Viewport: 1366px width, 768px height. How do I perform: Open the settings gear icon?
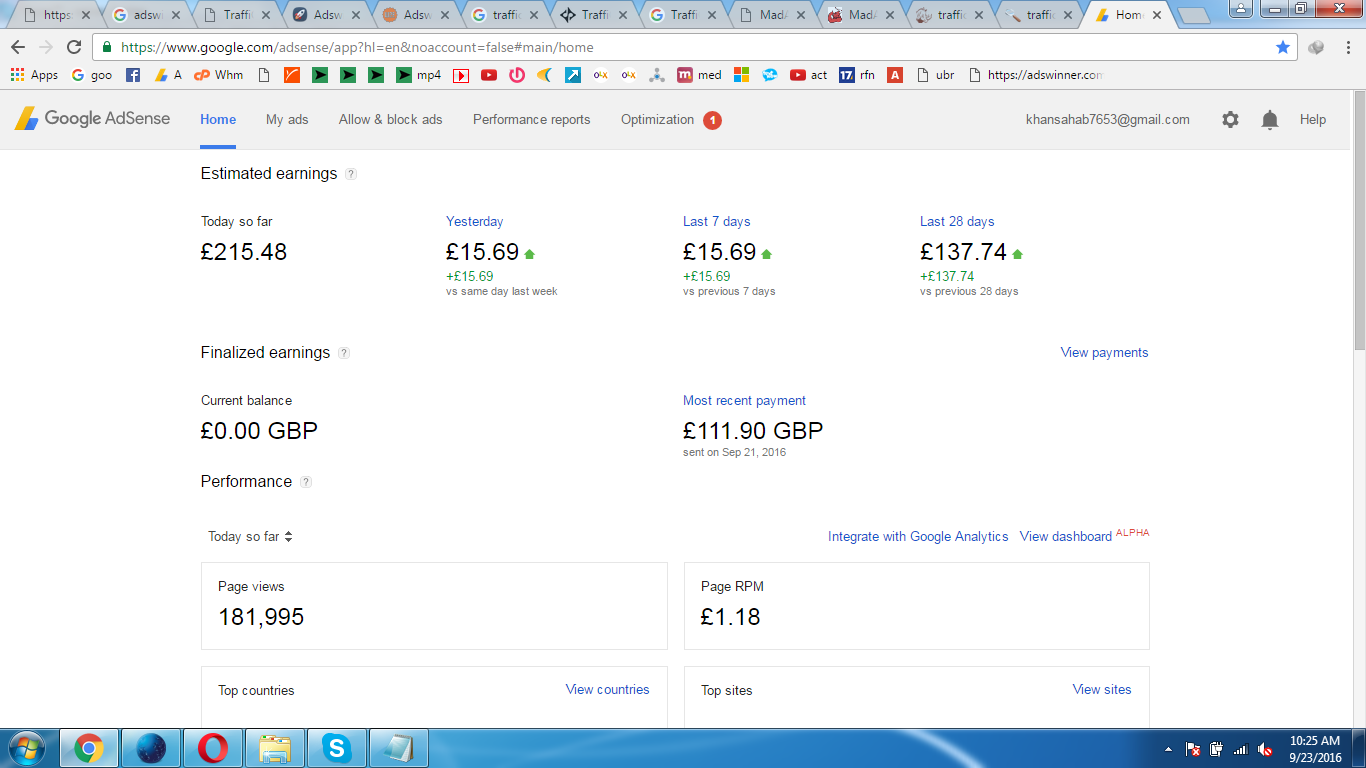[x=1230, y=119]
